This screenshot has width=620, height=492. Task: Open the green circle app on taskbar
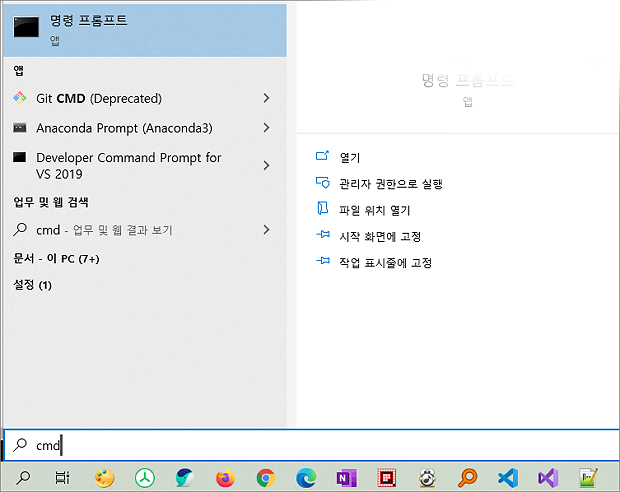pos(145,478)
